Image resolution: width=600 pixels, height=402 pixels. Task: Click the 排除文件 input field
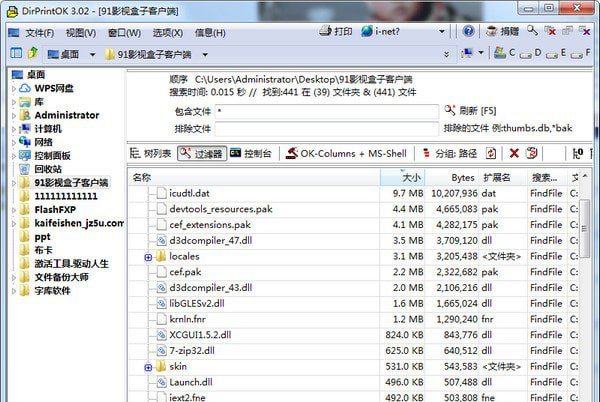click(x=327, y=129)
